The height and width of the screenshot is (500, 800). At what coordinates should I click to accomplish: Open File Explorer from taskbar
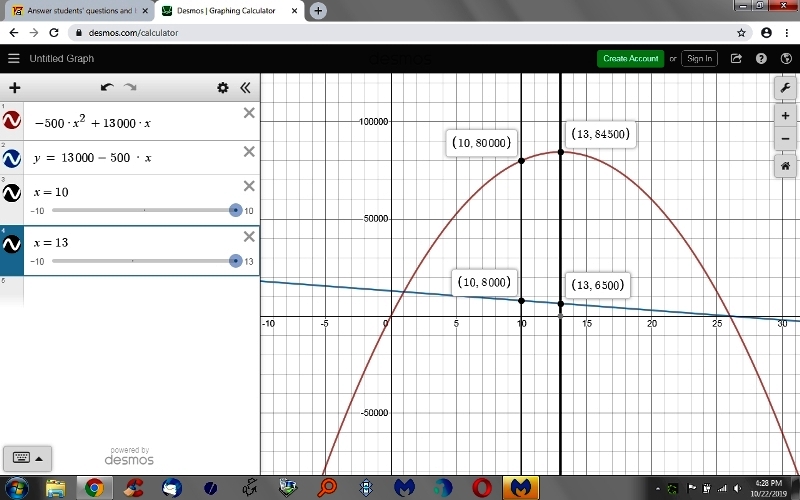(56, 488)
